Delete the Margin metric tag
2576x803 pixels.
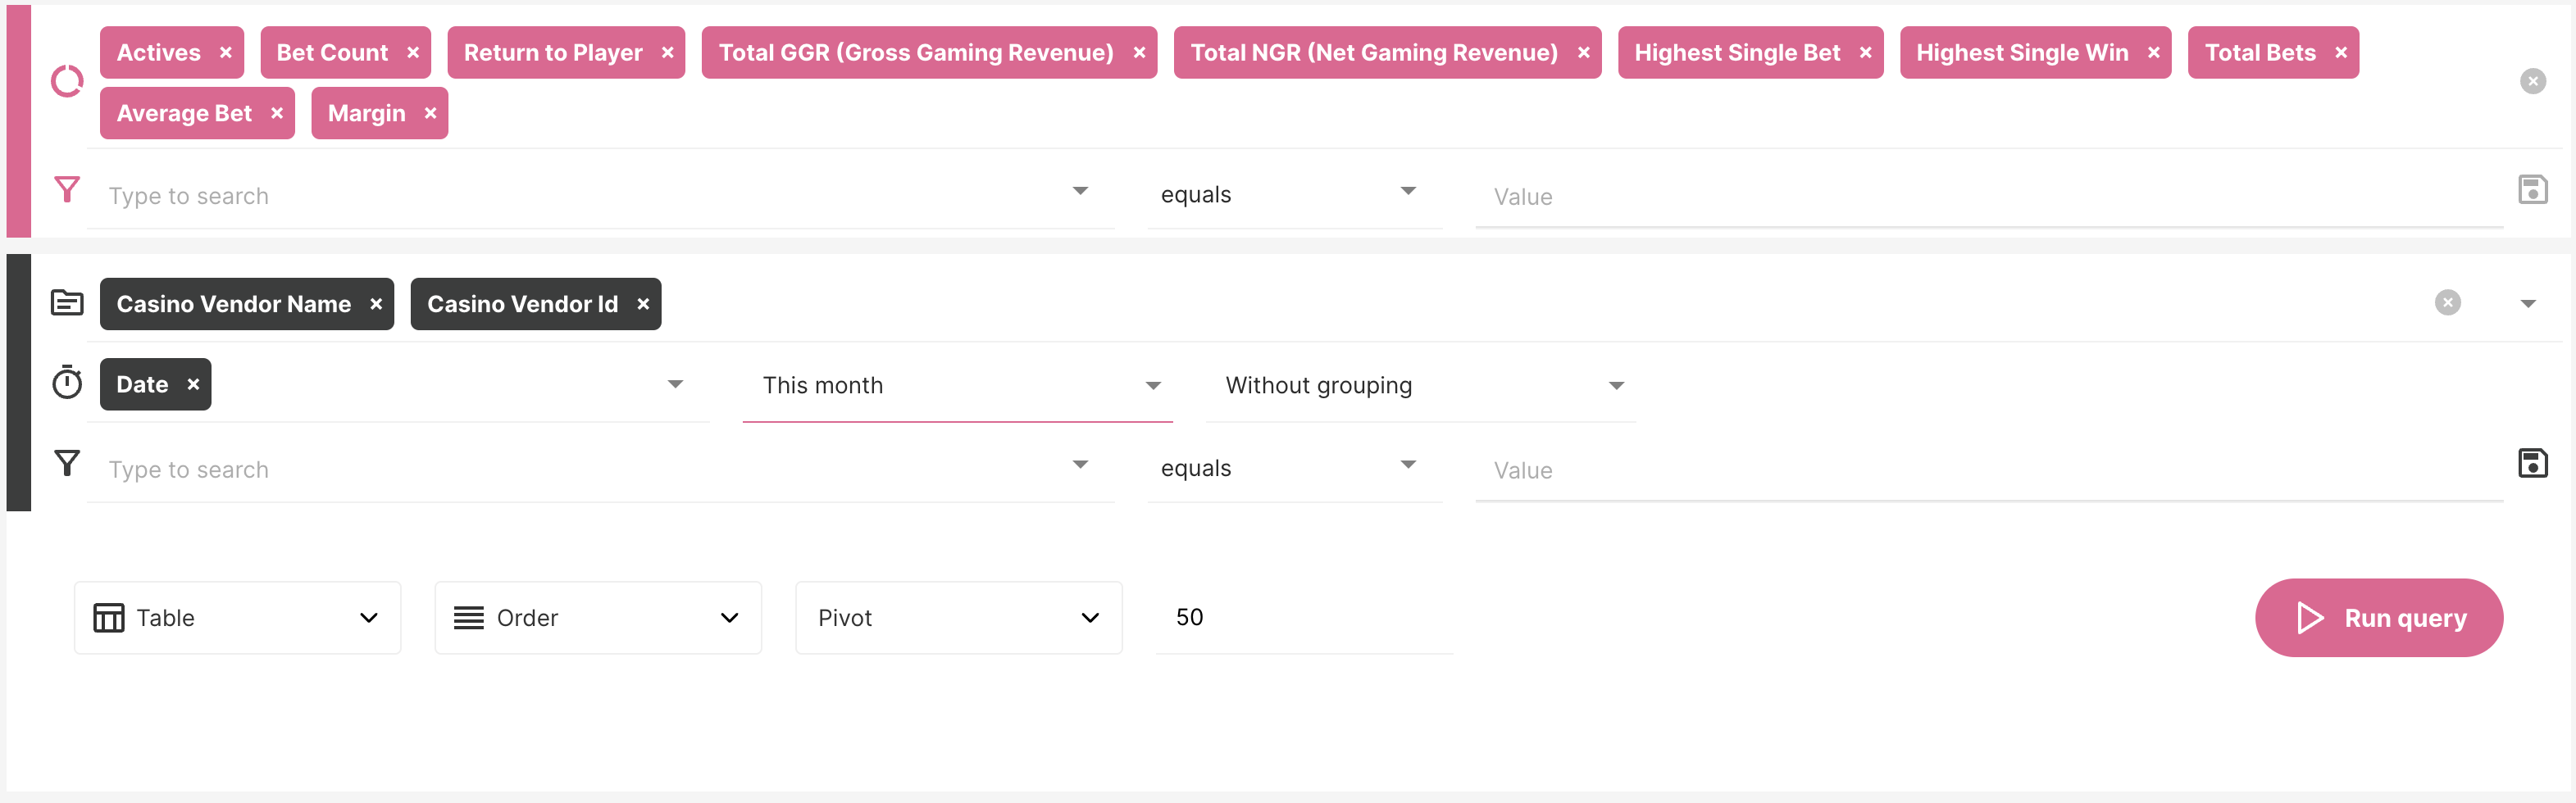pyautogui.click(x=431, y=114)
